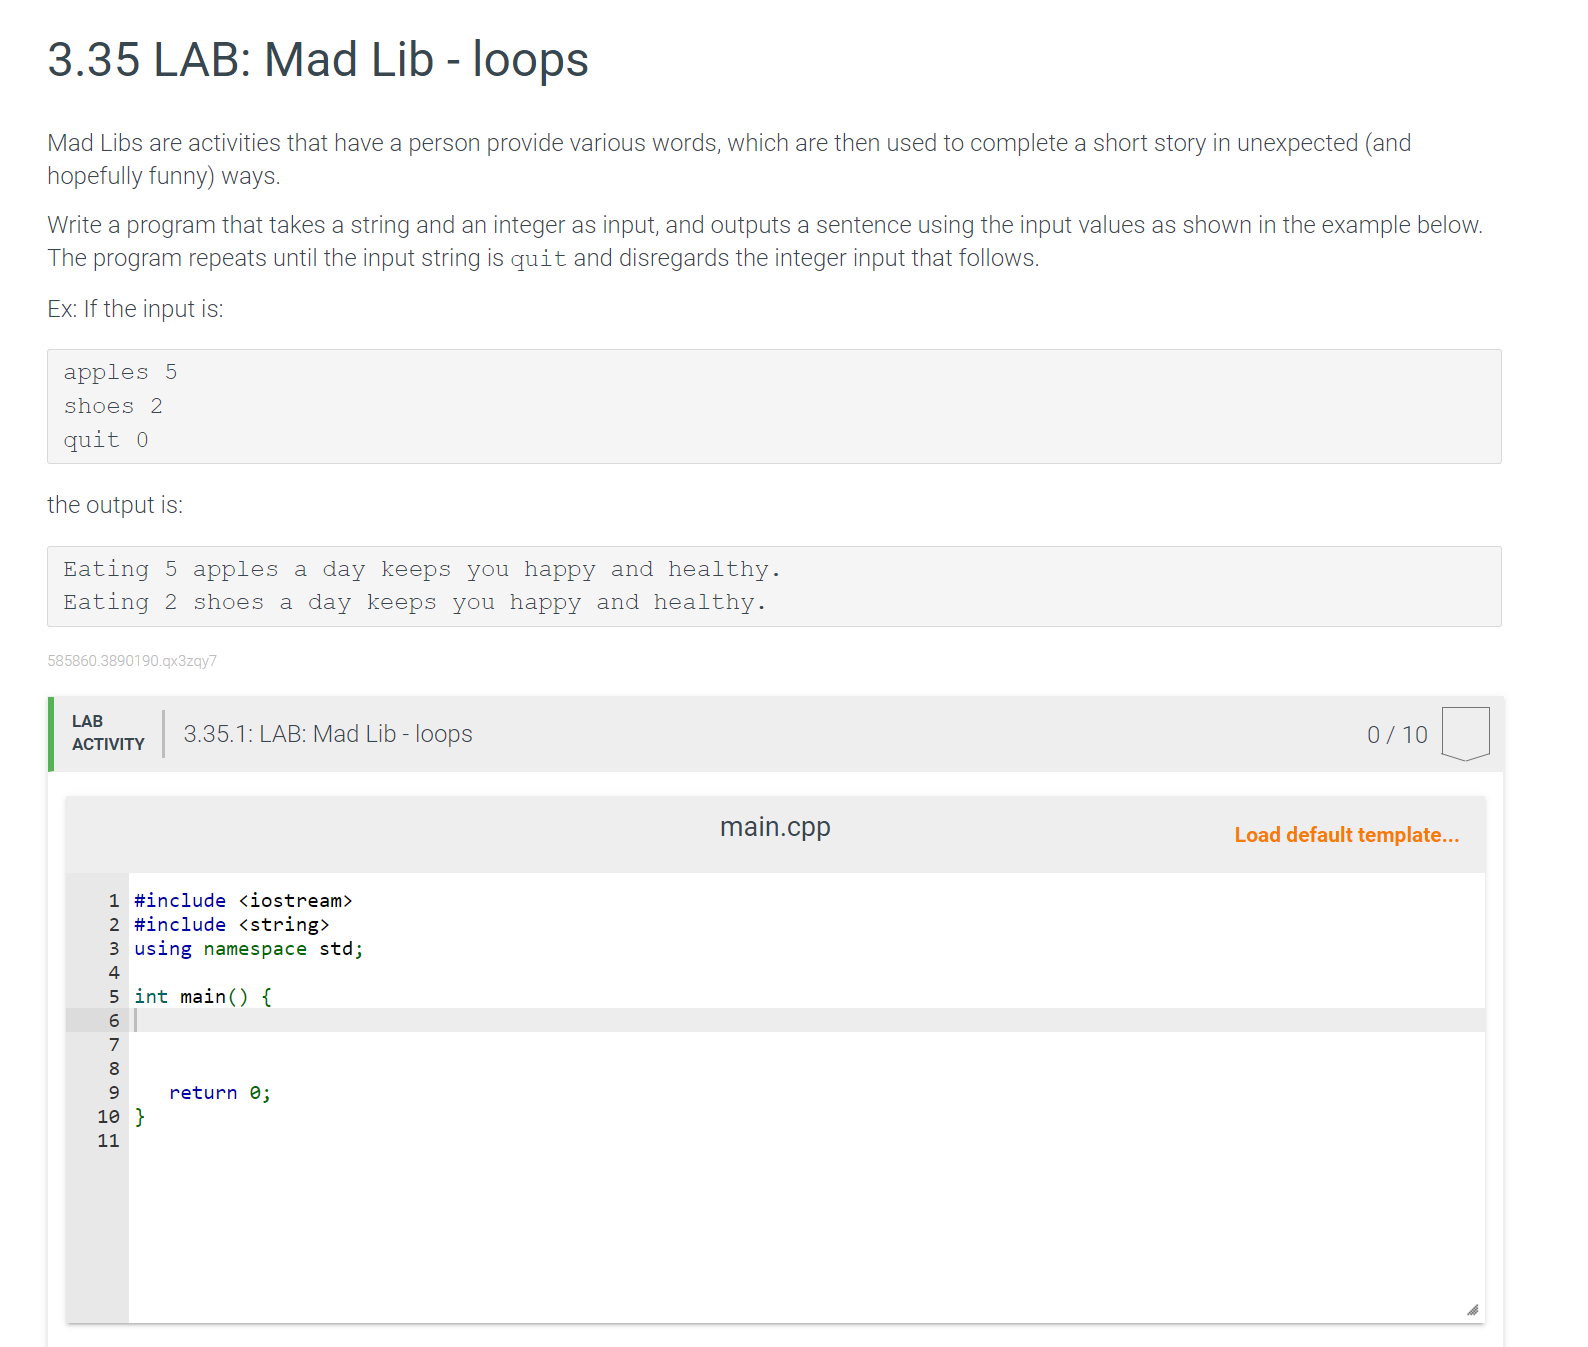Click the closing brace on line 10
The height and width of the screenshot is (1347, 1588).
click(x=140, y=1116)
